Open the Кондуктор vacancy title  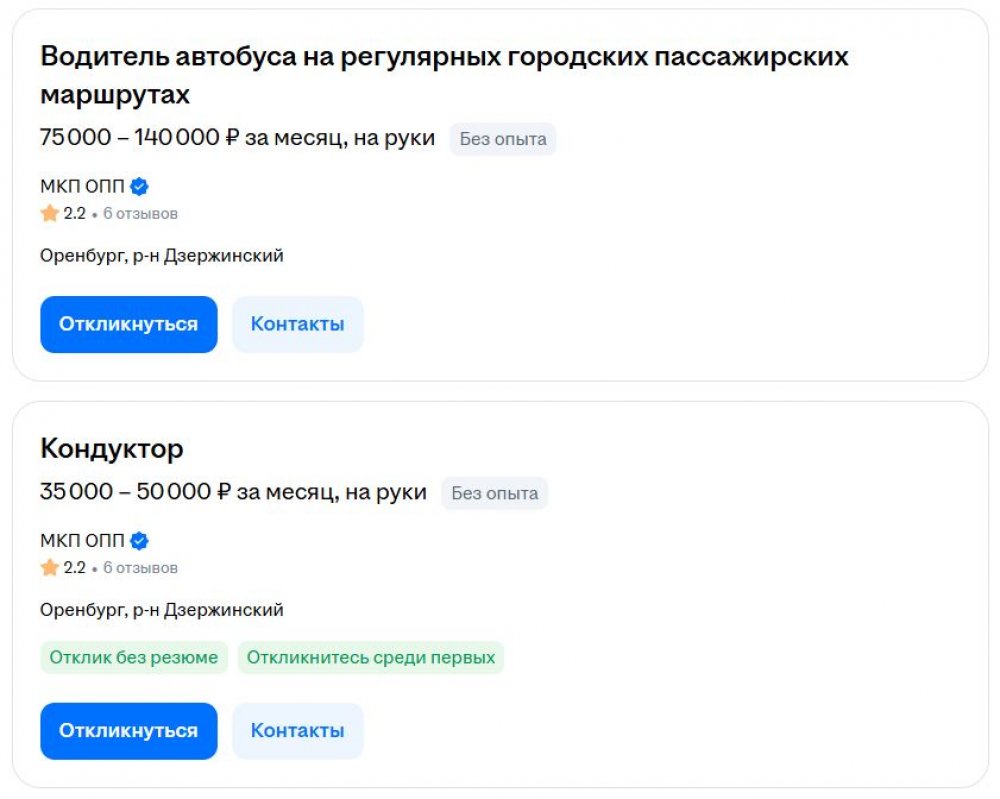[x=112, y=449]
